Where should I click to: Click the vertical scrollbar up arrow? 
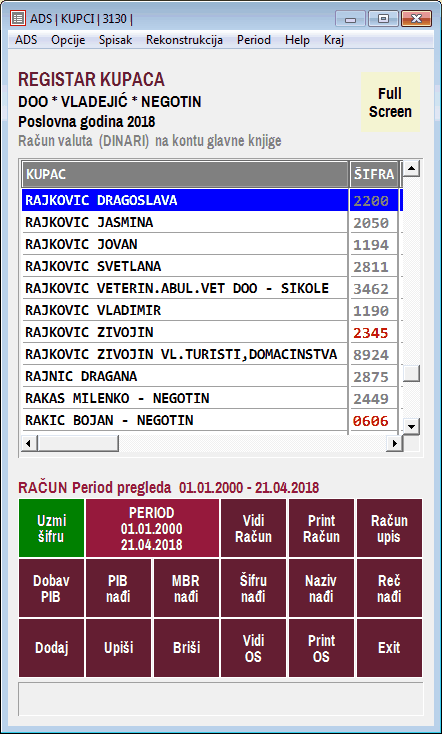[x=411, y=168]
